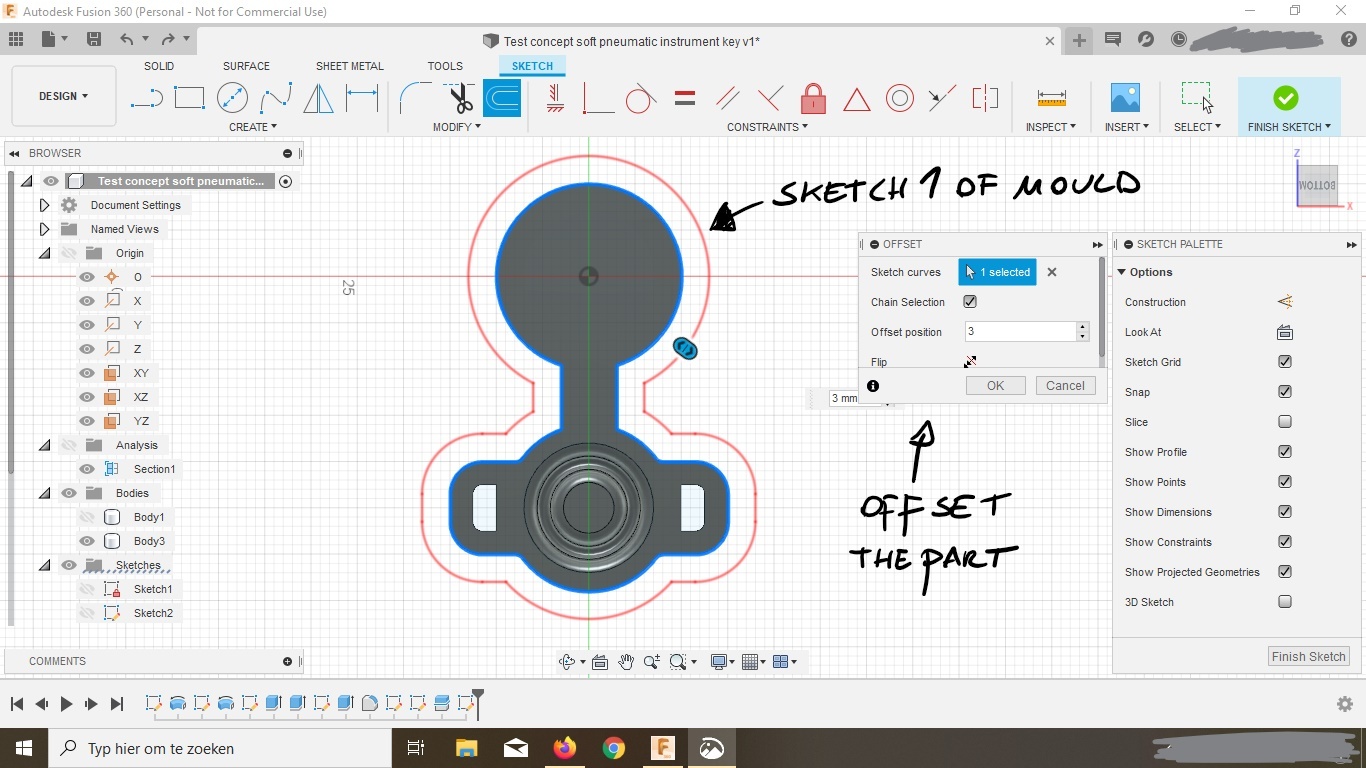Toggle visibility of Body3
Viewport: 1366px width, 768px height.
87,541
